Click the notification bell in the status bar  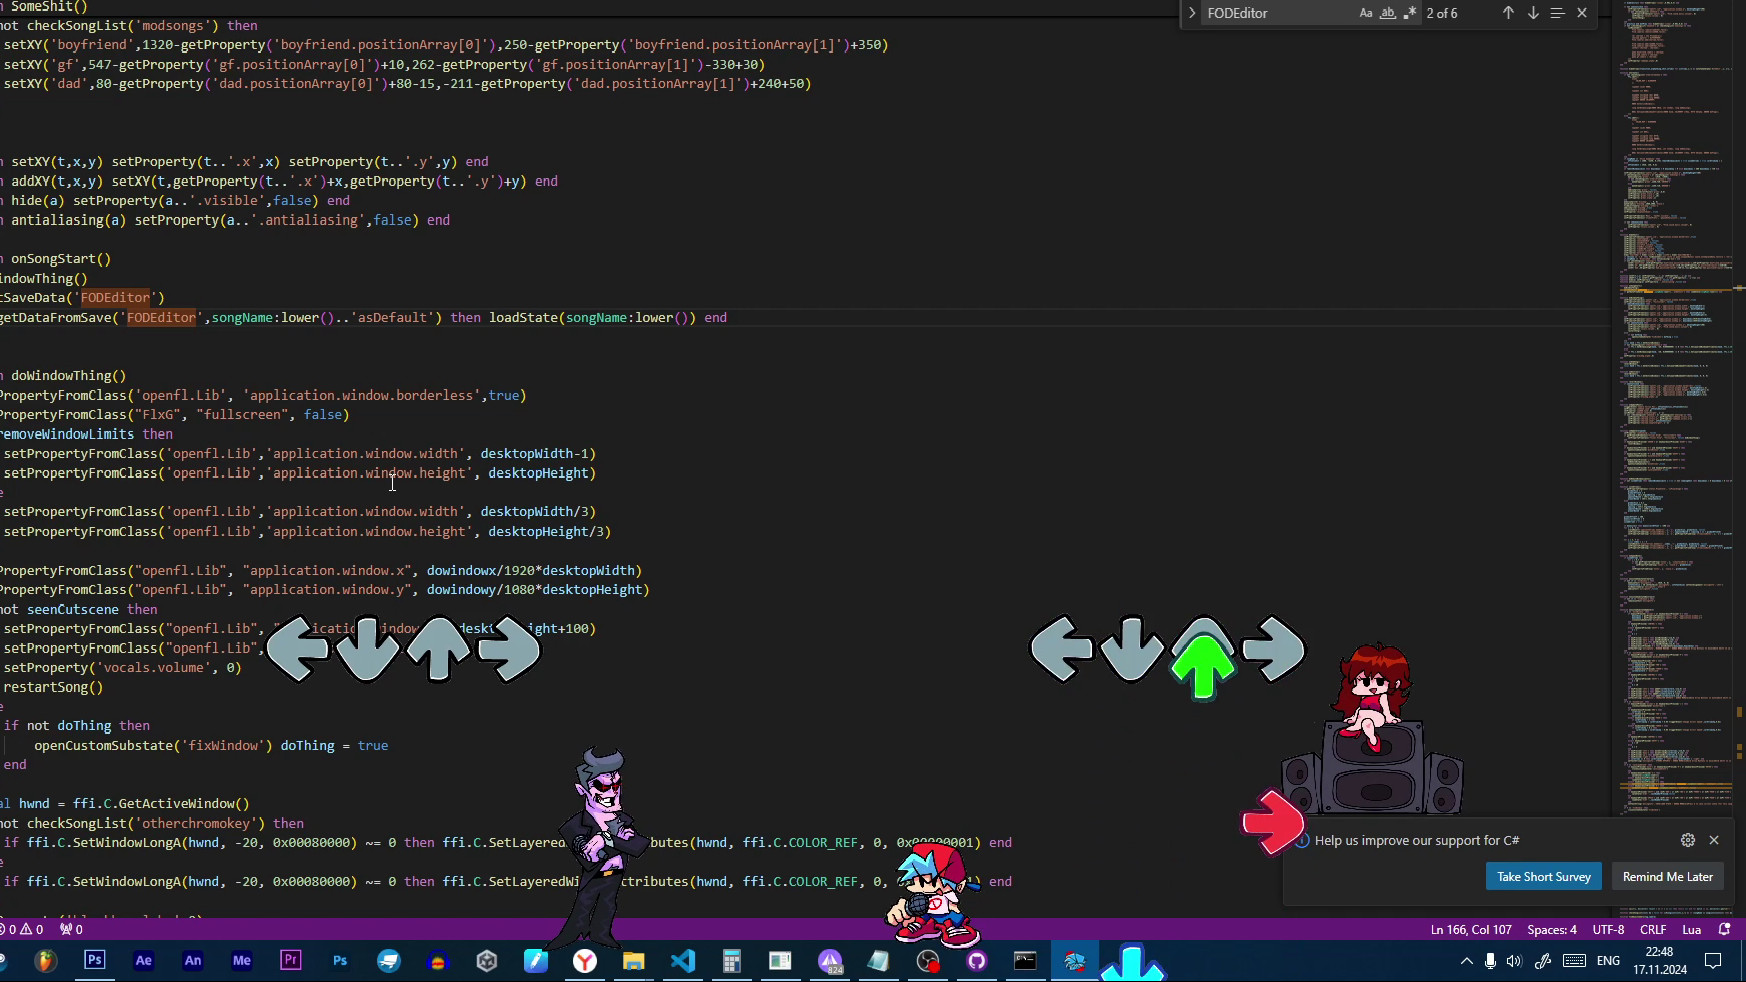pos(1723,930)
